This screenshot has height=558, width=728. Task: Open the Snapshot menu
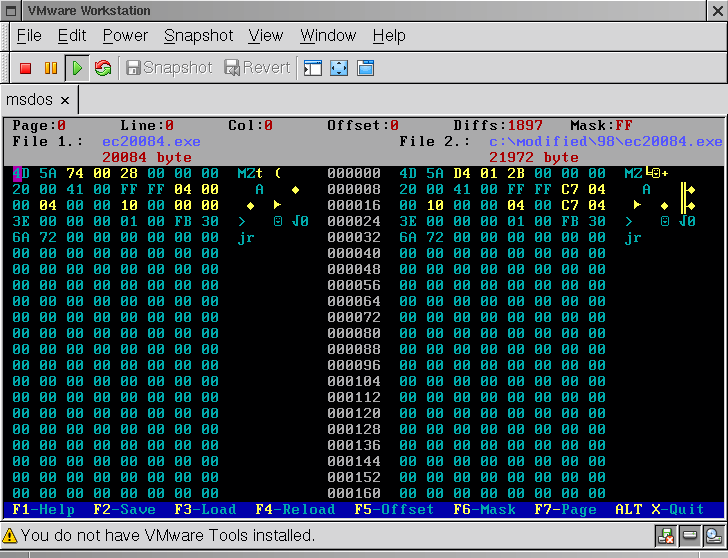tap(198, 36)
